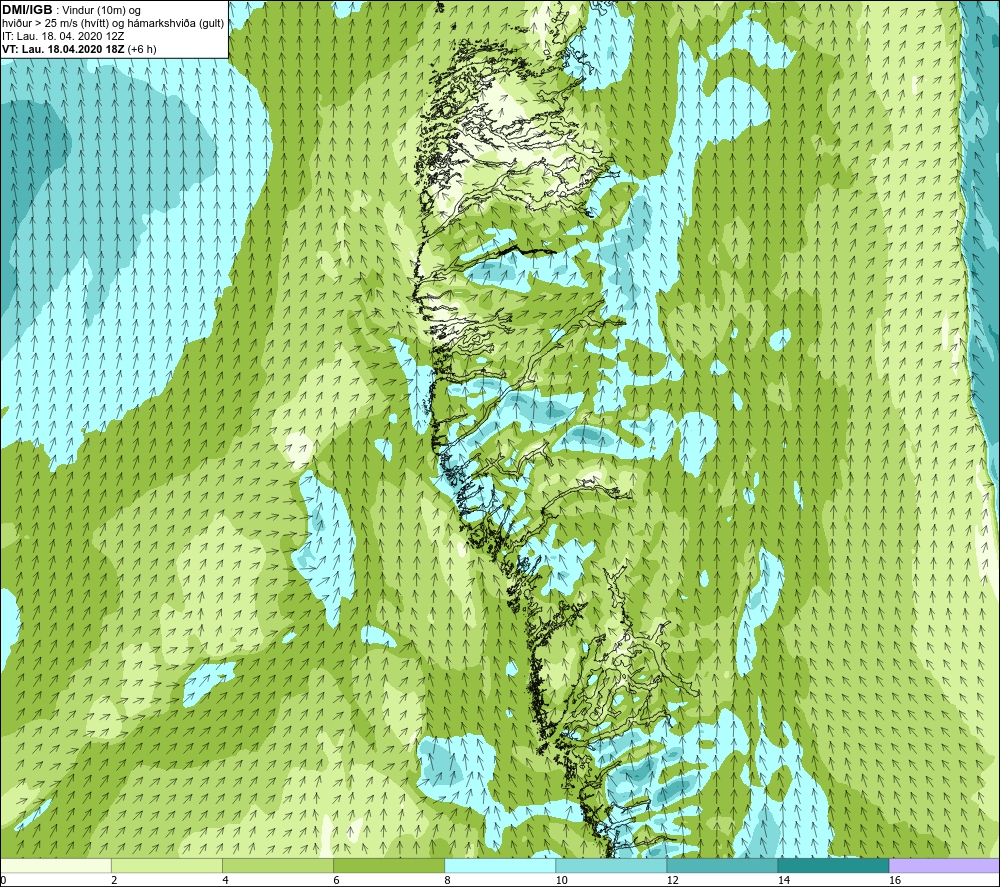Click the legend scale label "14"

click(783, 881)
